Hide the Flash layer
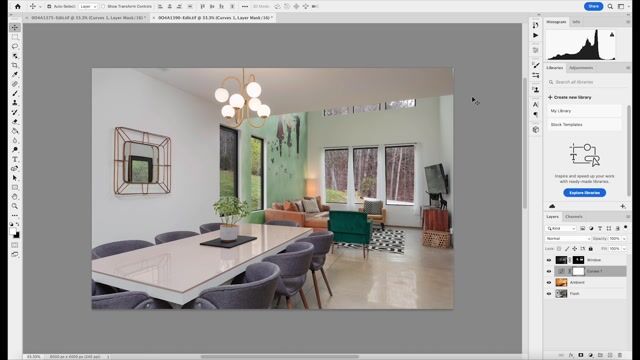The height and width of the screenshot is (360, 640). (549, 293)
